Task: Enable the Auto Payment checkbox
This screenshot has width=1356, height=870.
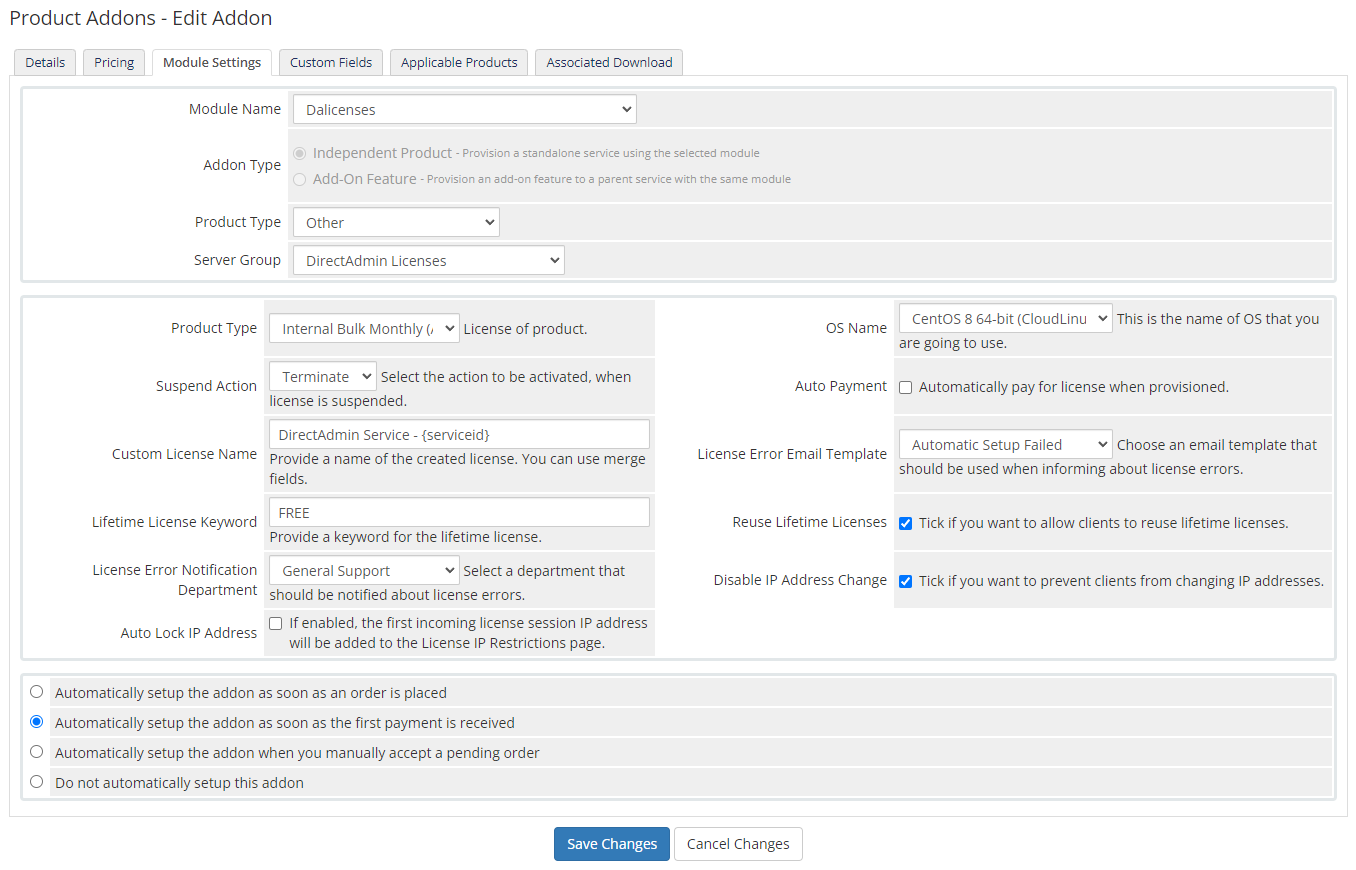Action: [905, 387]
